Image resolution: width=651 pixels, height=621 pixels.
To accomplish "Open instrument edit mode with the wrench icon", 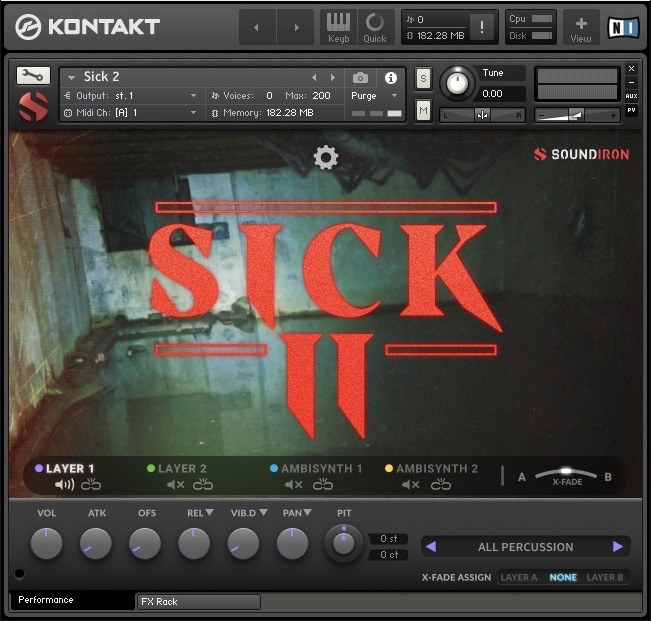I will [x=33, y=76].
